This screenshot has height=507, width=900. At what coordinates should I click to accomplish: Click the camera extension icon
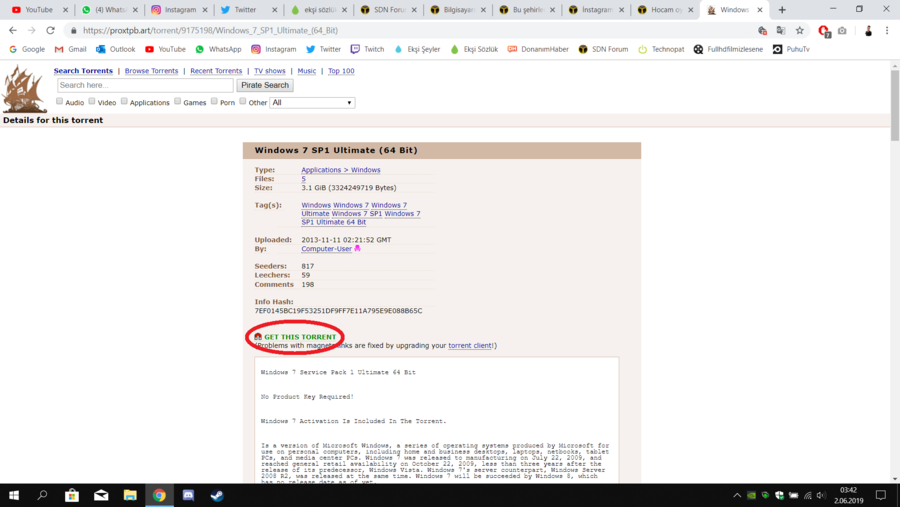(x=842, y=30)
